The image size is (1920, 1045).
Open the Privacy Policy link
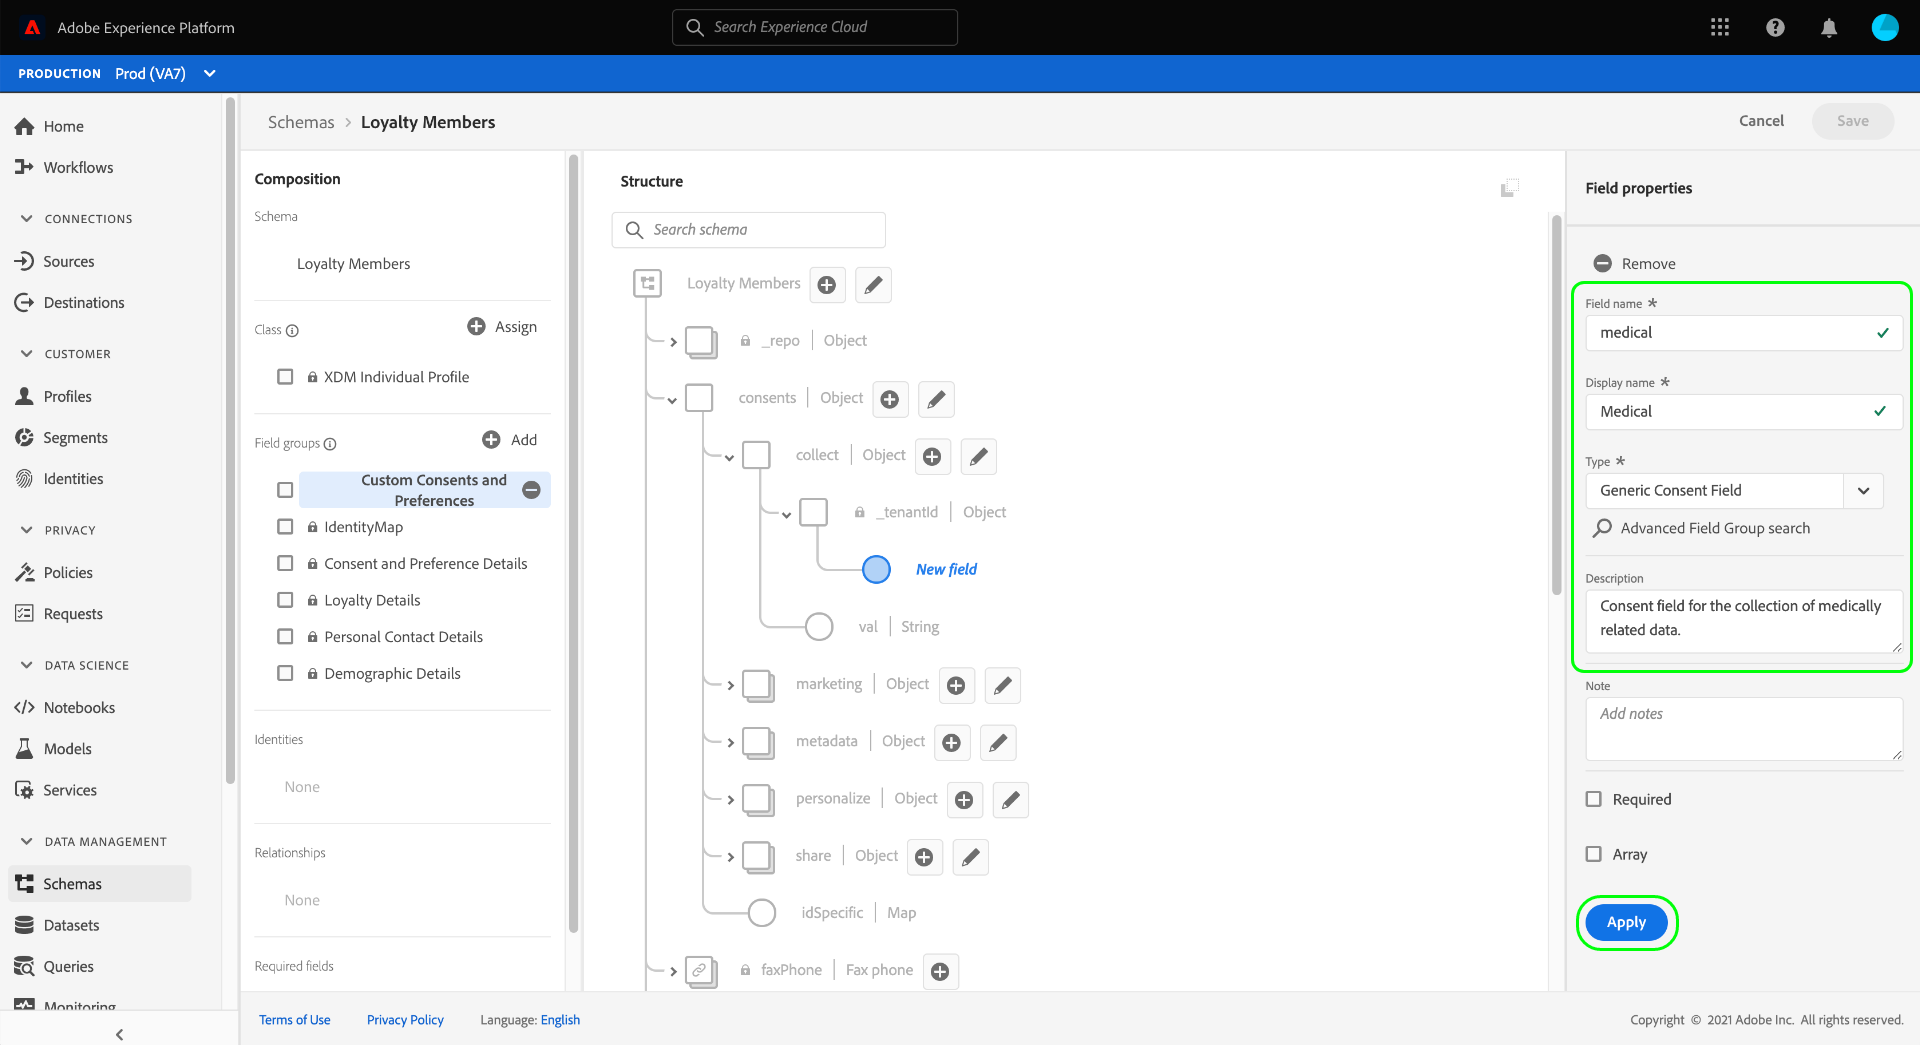[x=405, y=1020]
